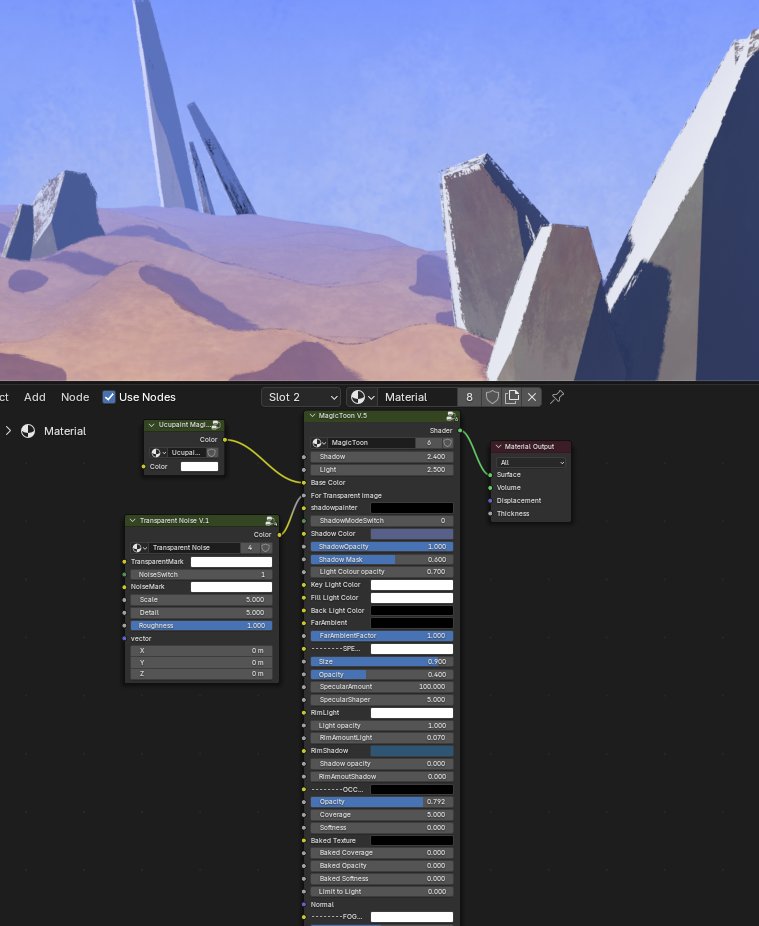Image resolution: width=759 pixels, height=926 pixels.
Task: Click the MagicToon V.5 node group icon
Action: pyautogui.click(x=452, y=416)
